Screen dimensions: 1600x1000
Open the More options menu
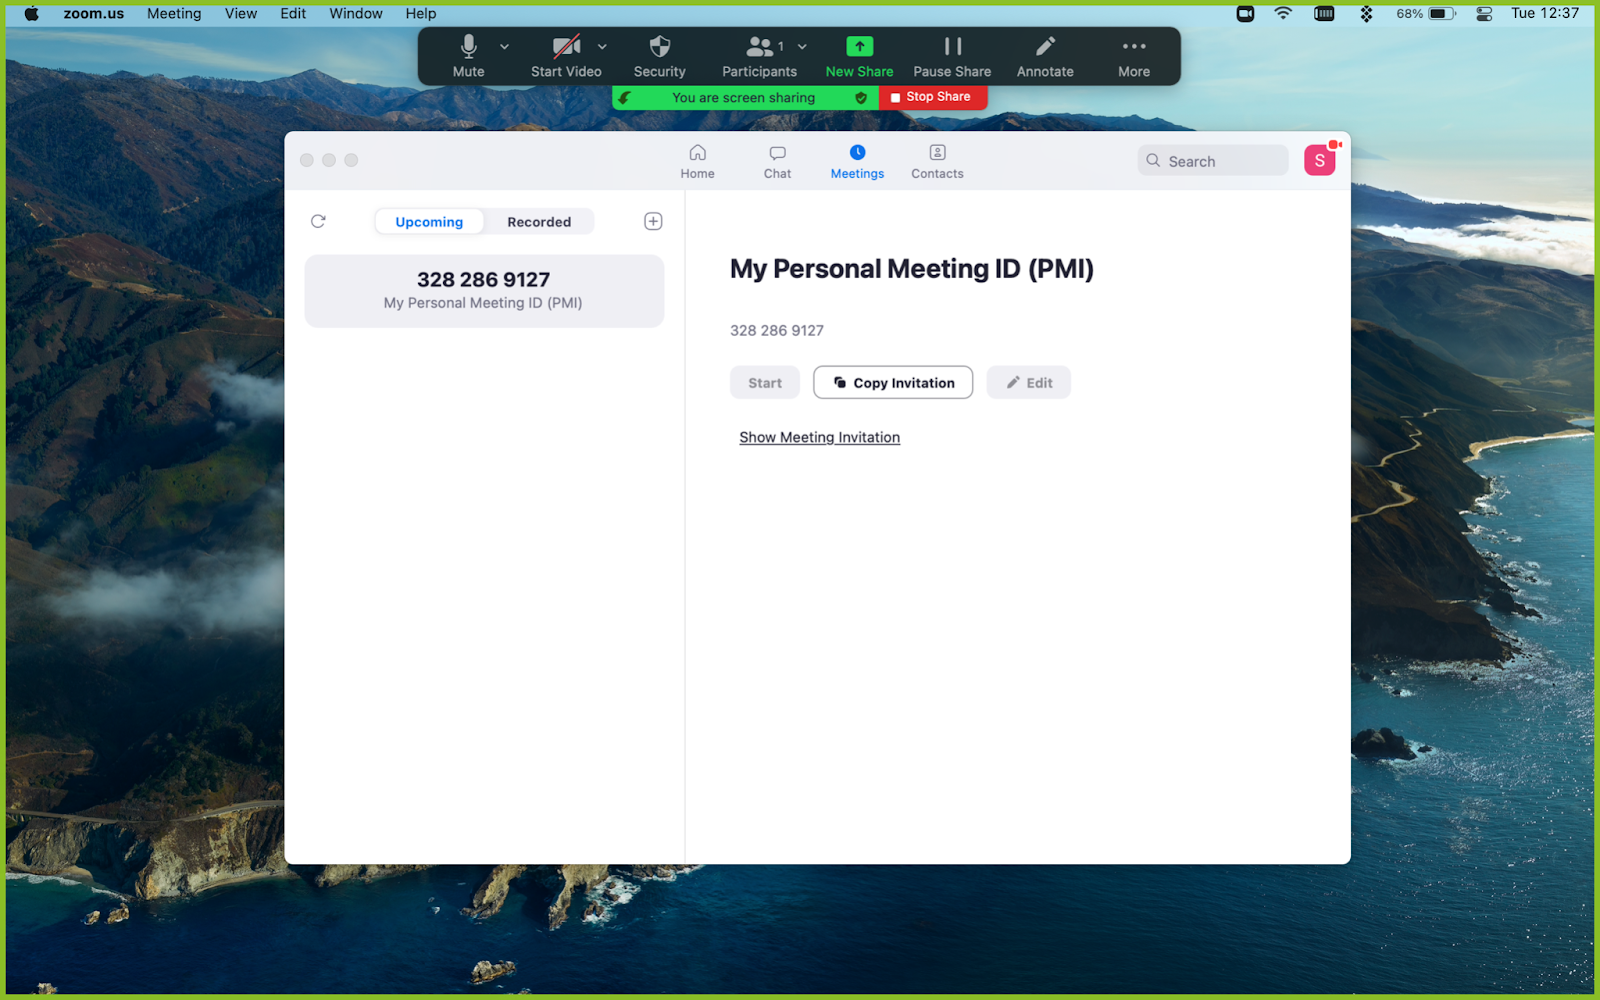click(1133, 55)
